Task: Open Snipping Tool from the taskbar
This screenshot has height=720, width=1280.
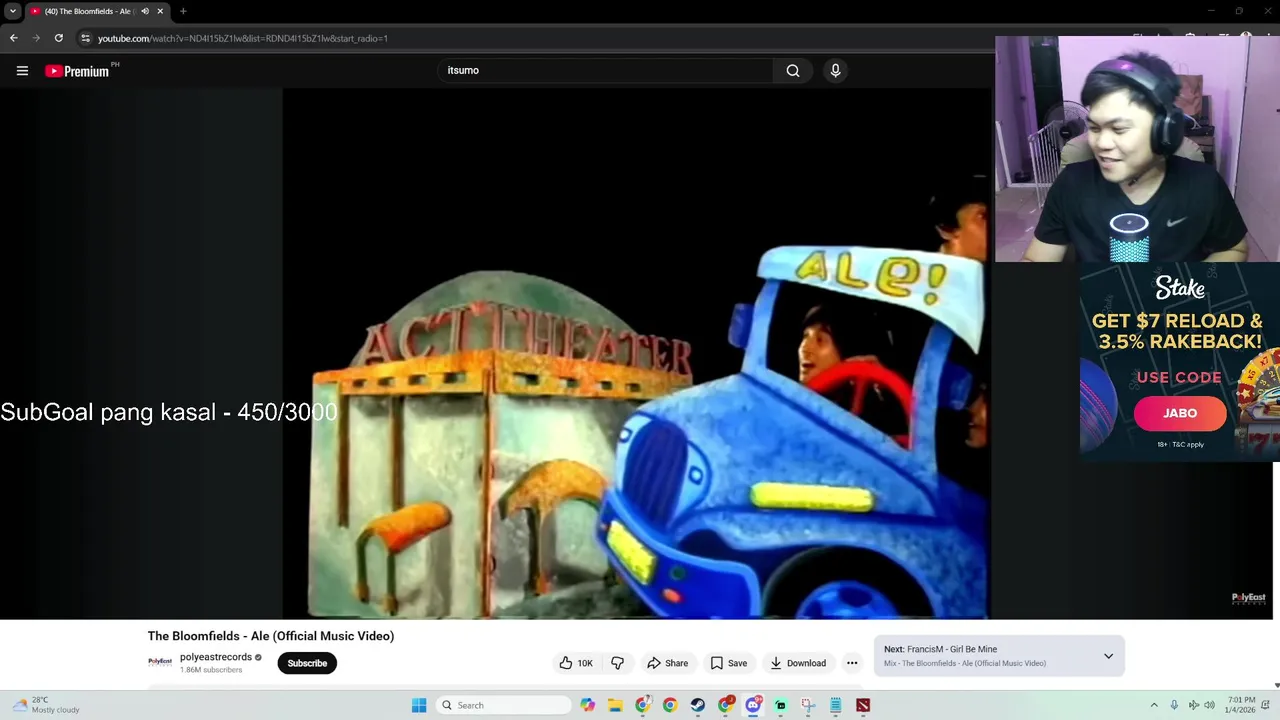Action: (808, 705)
